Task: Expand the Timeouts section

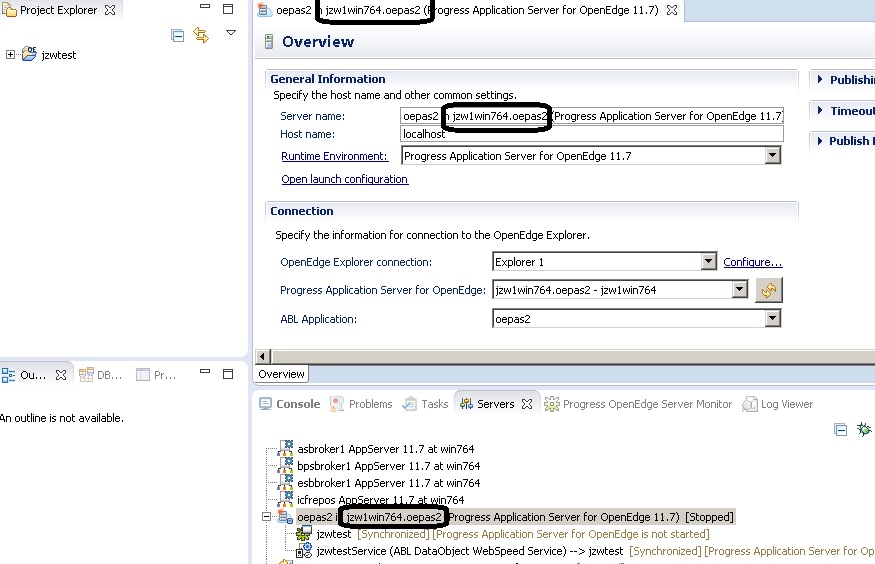Action: pos(820,110)
